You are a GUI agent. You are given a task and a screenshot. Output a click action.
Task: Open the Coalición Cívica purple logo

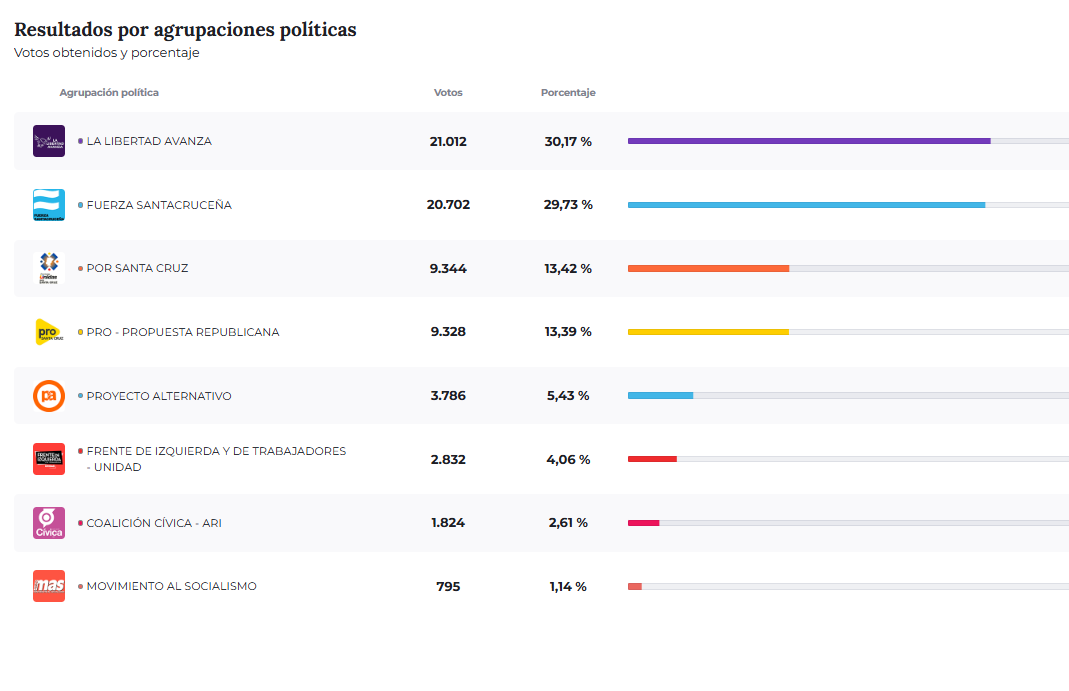click(48, 522)
